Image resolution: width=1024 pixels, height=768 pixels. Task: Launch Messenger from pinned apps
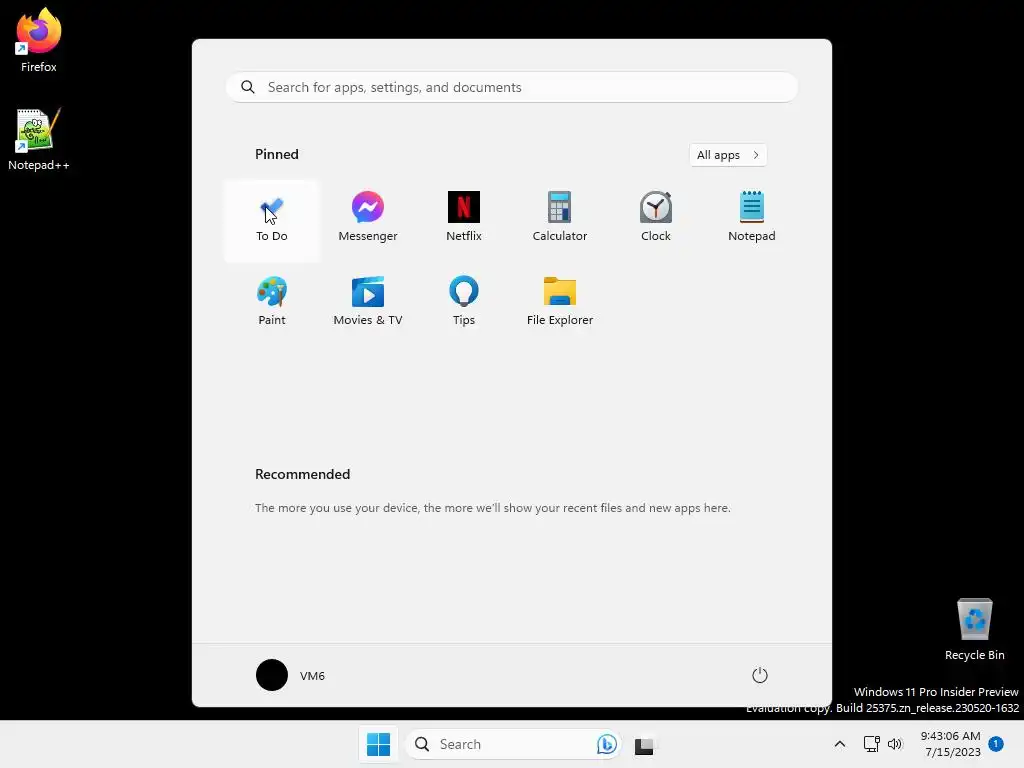[368, 220]
